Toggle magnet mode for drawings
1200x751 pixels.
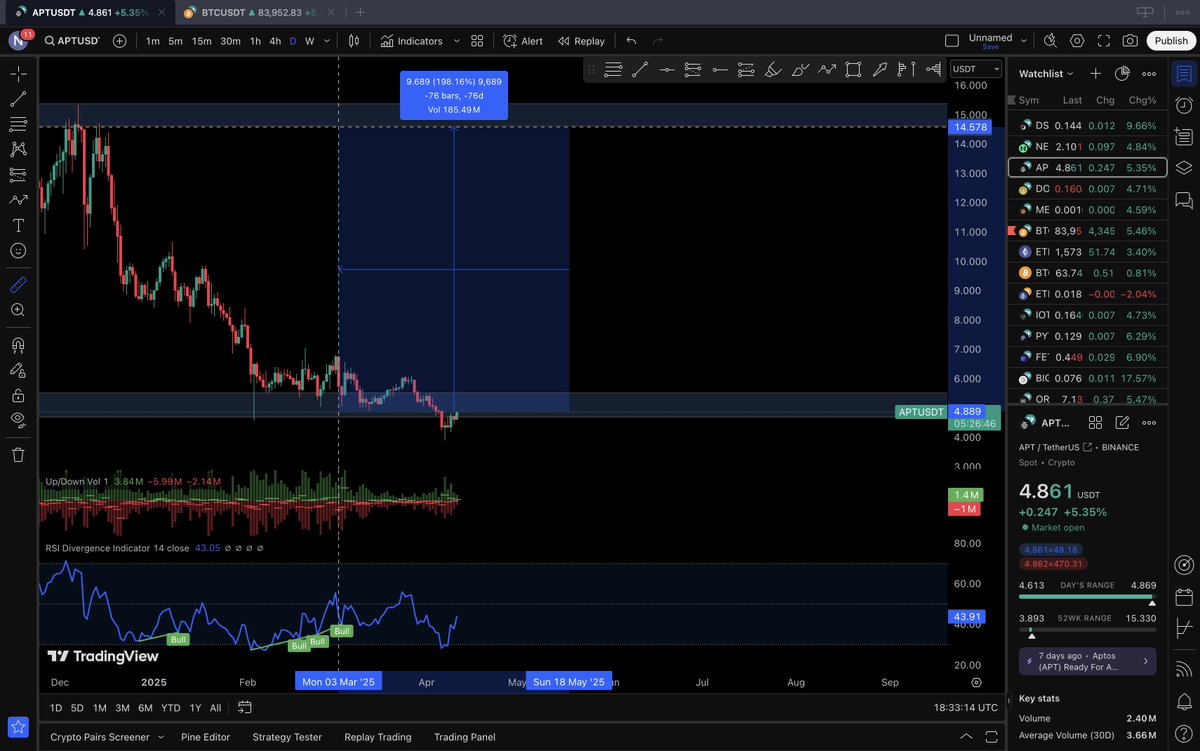(18, 345)
